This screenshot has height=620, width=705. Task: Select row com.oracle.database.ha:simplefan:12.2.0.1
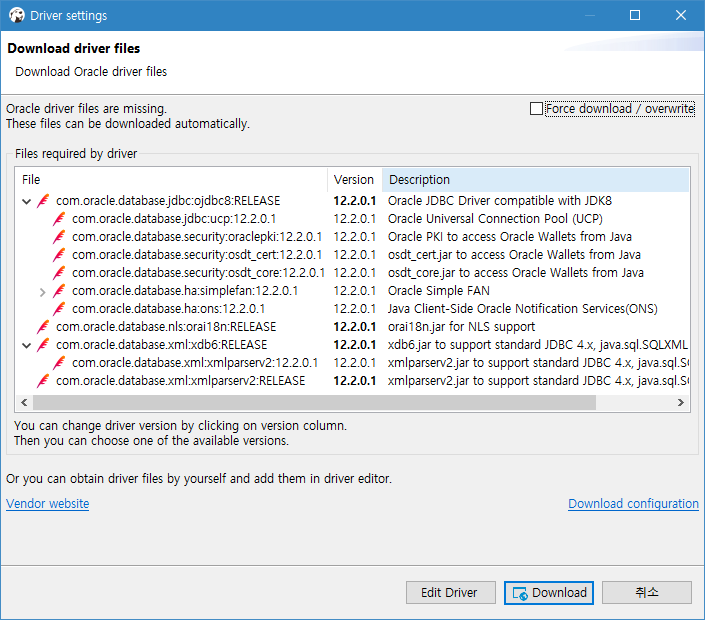click(352, 290)
